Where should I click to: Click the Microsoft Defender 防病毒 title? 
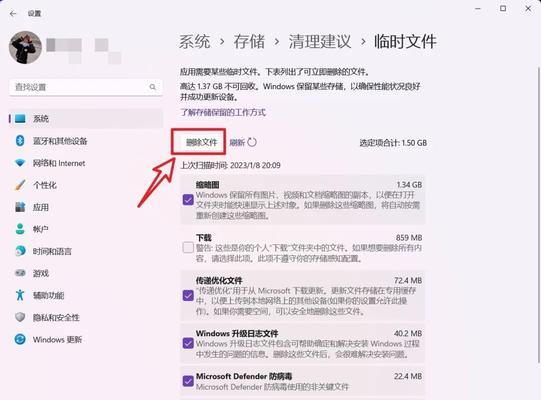[244, 376]
